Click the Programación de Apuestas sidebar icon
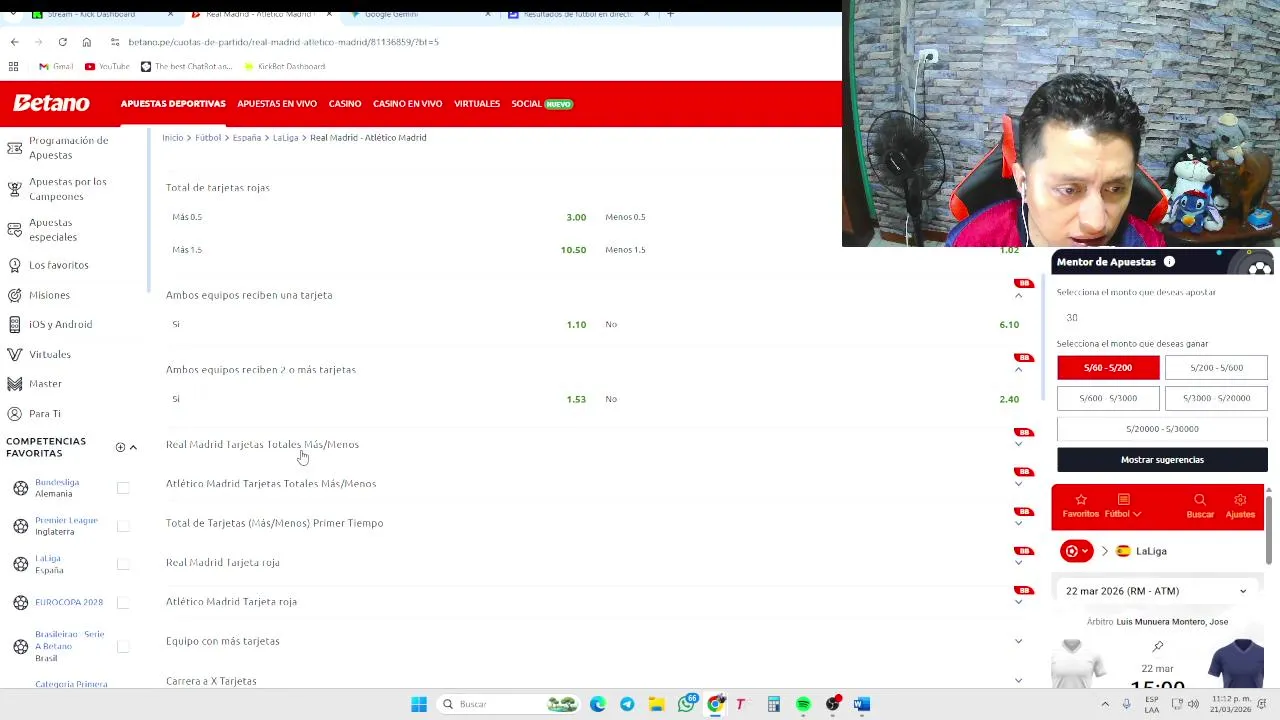Screen dimensions: 1280x720 click(x=14, y=148)
